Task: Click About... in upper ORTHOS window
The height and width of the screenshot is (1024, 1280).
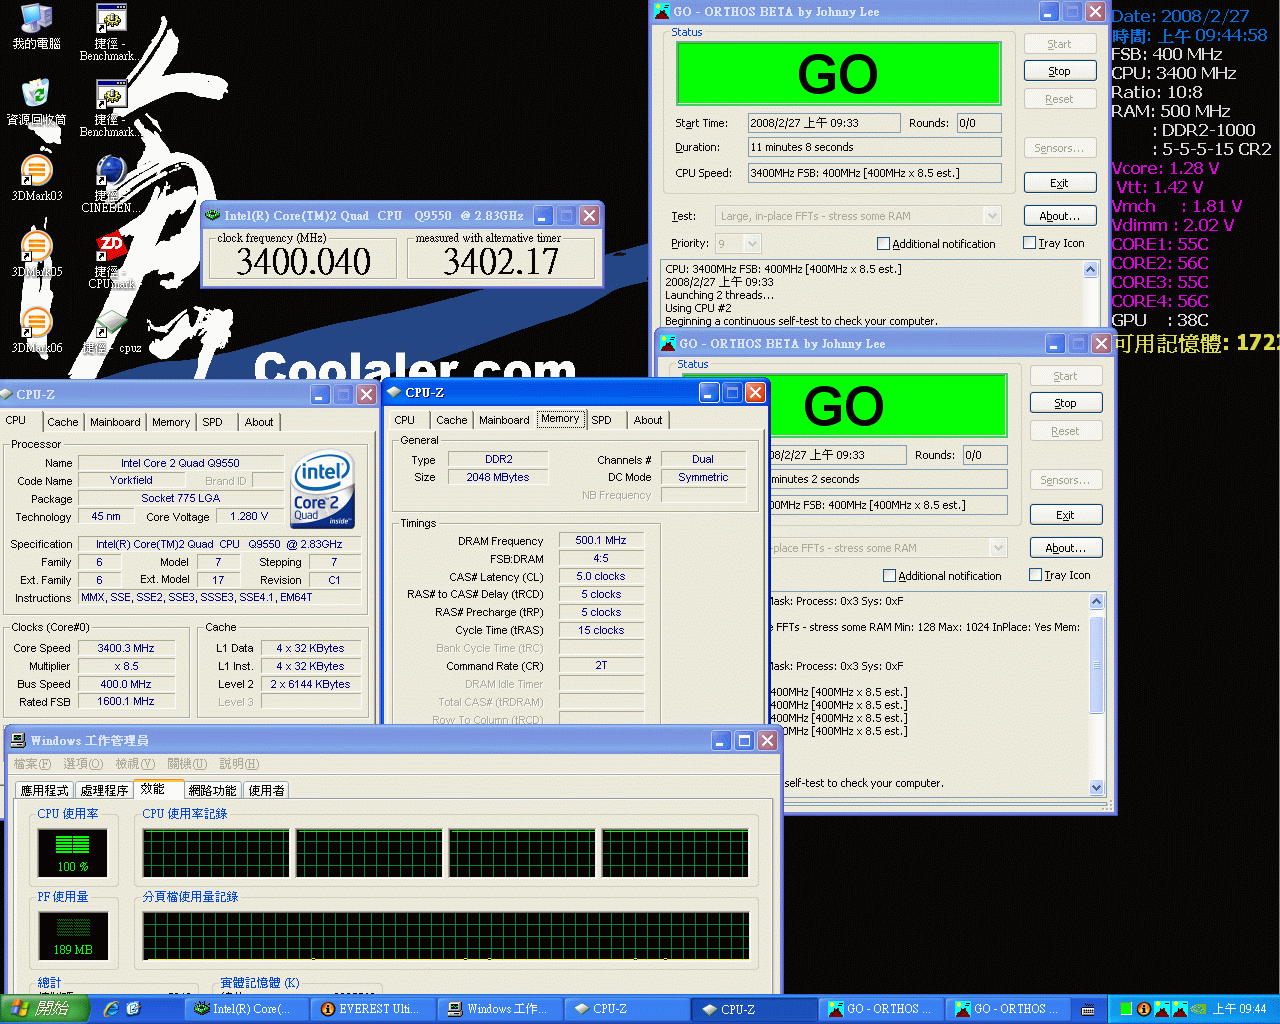Action: [x=1060, y=216]
